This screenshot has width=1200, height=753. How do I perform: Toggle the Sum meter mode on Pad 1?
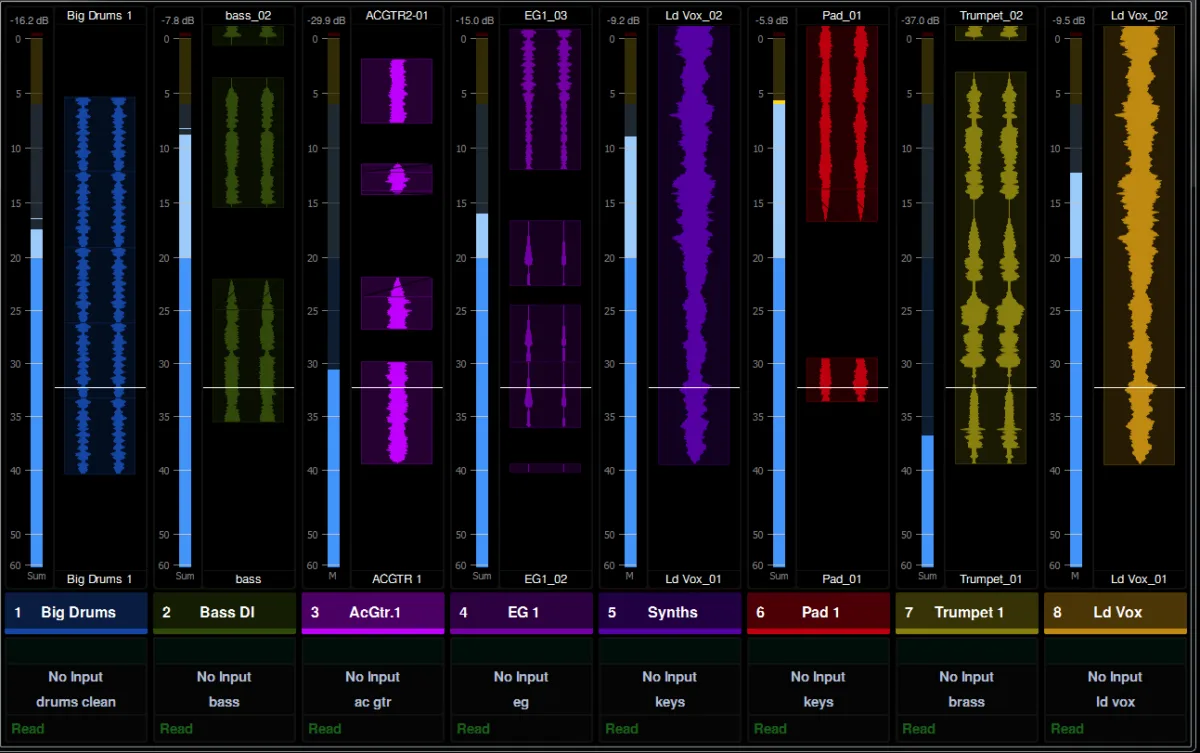click(x=779, y=576)
